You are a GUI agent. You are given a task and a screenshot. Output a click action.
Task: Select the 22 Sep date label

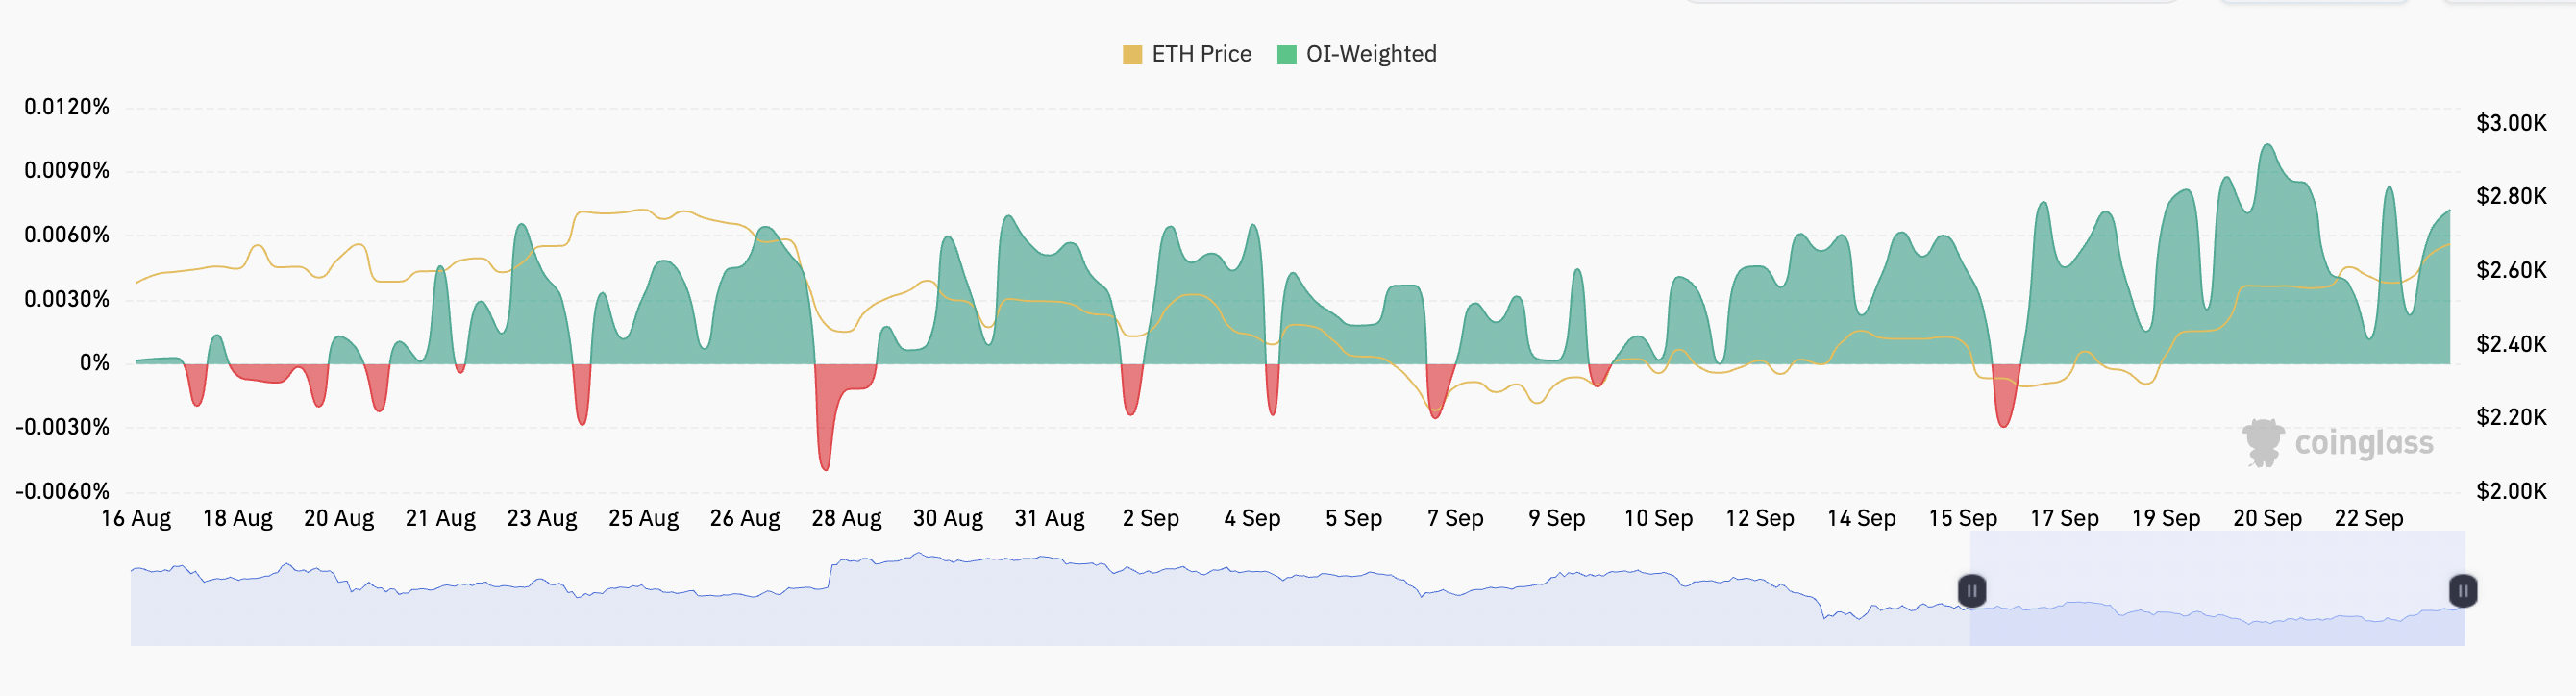[x=2368, y=518]
